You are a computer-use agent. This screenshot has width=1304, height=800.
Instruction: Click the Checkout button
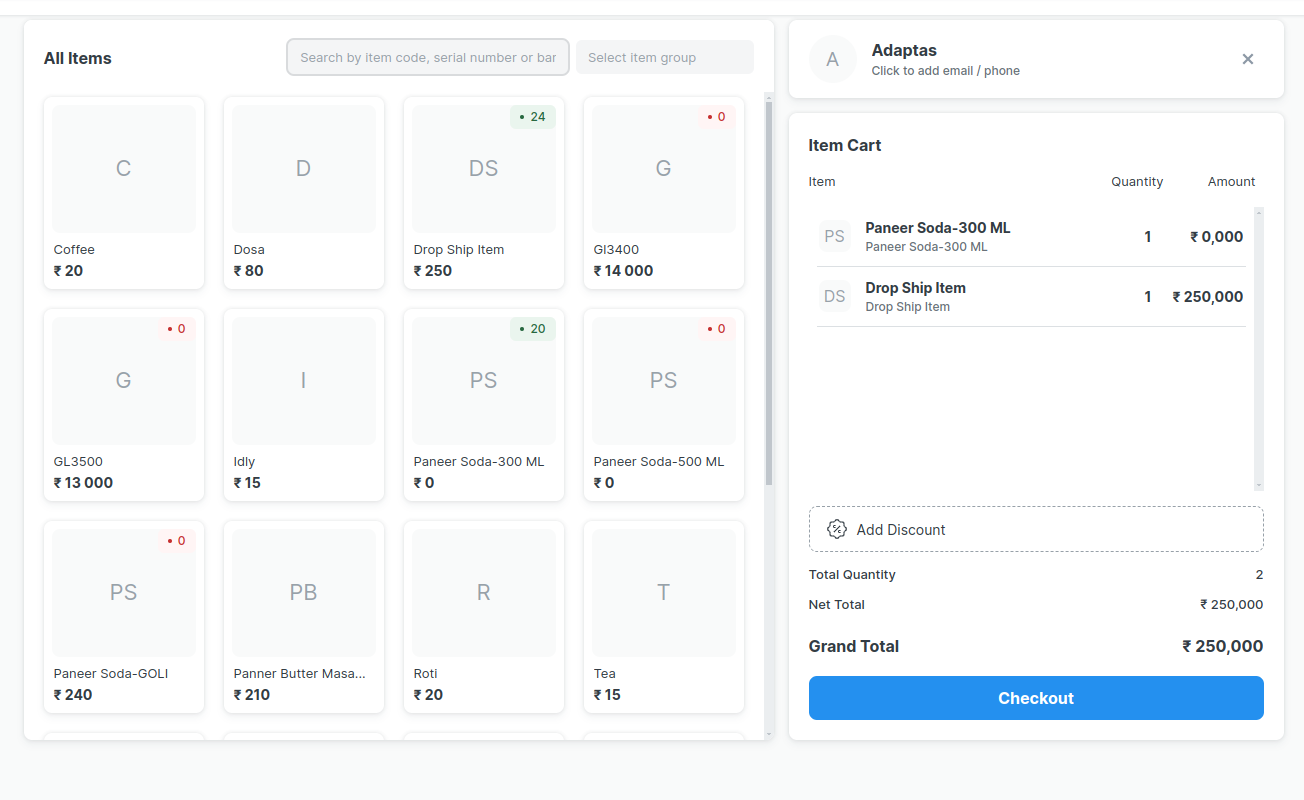coord(1036,698)
